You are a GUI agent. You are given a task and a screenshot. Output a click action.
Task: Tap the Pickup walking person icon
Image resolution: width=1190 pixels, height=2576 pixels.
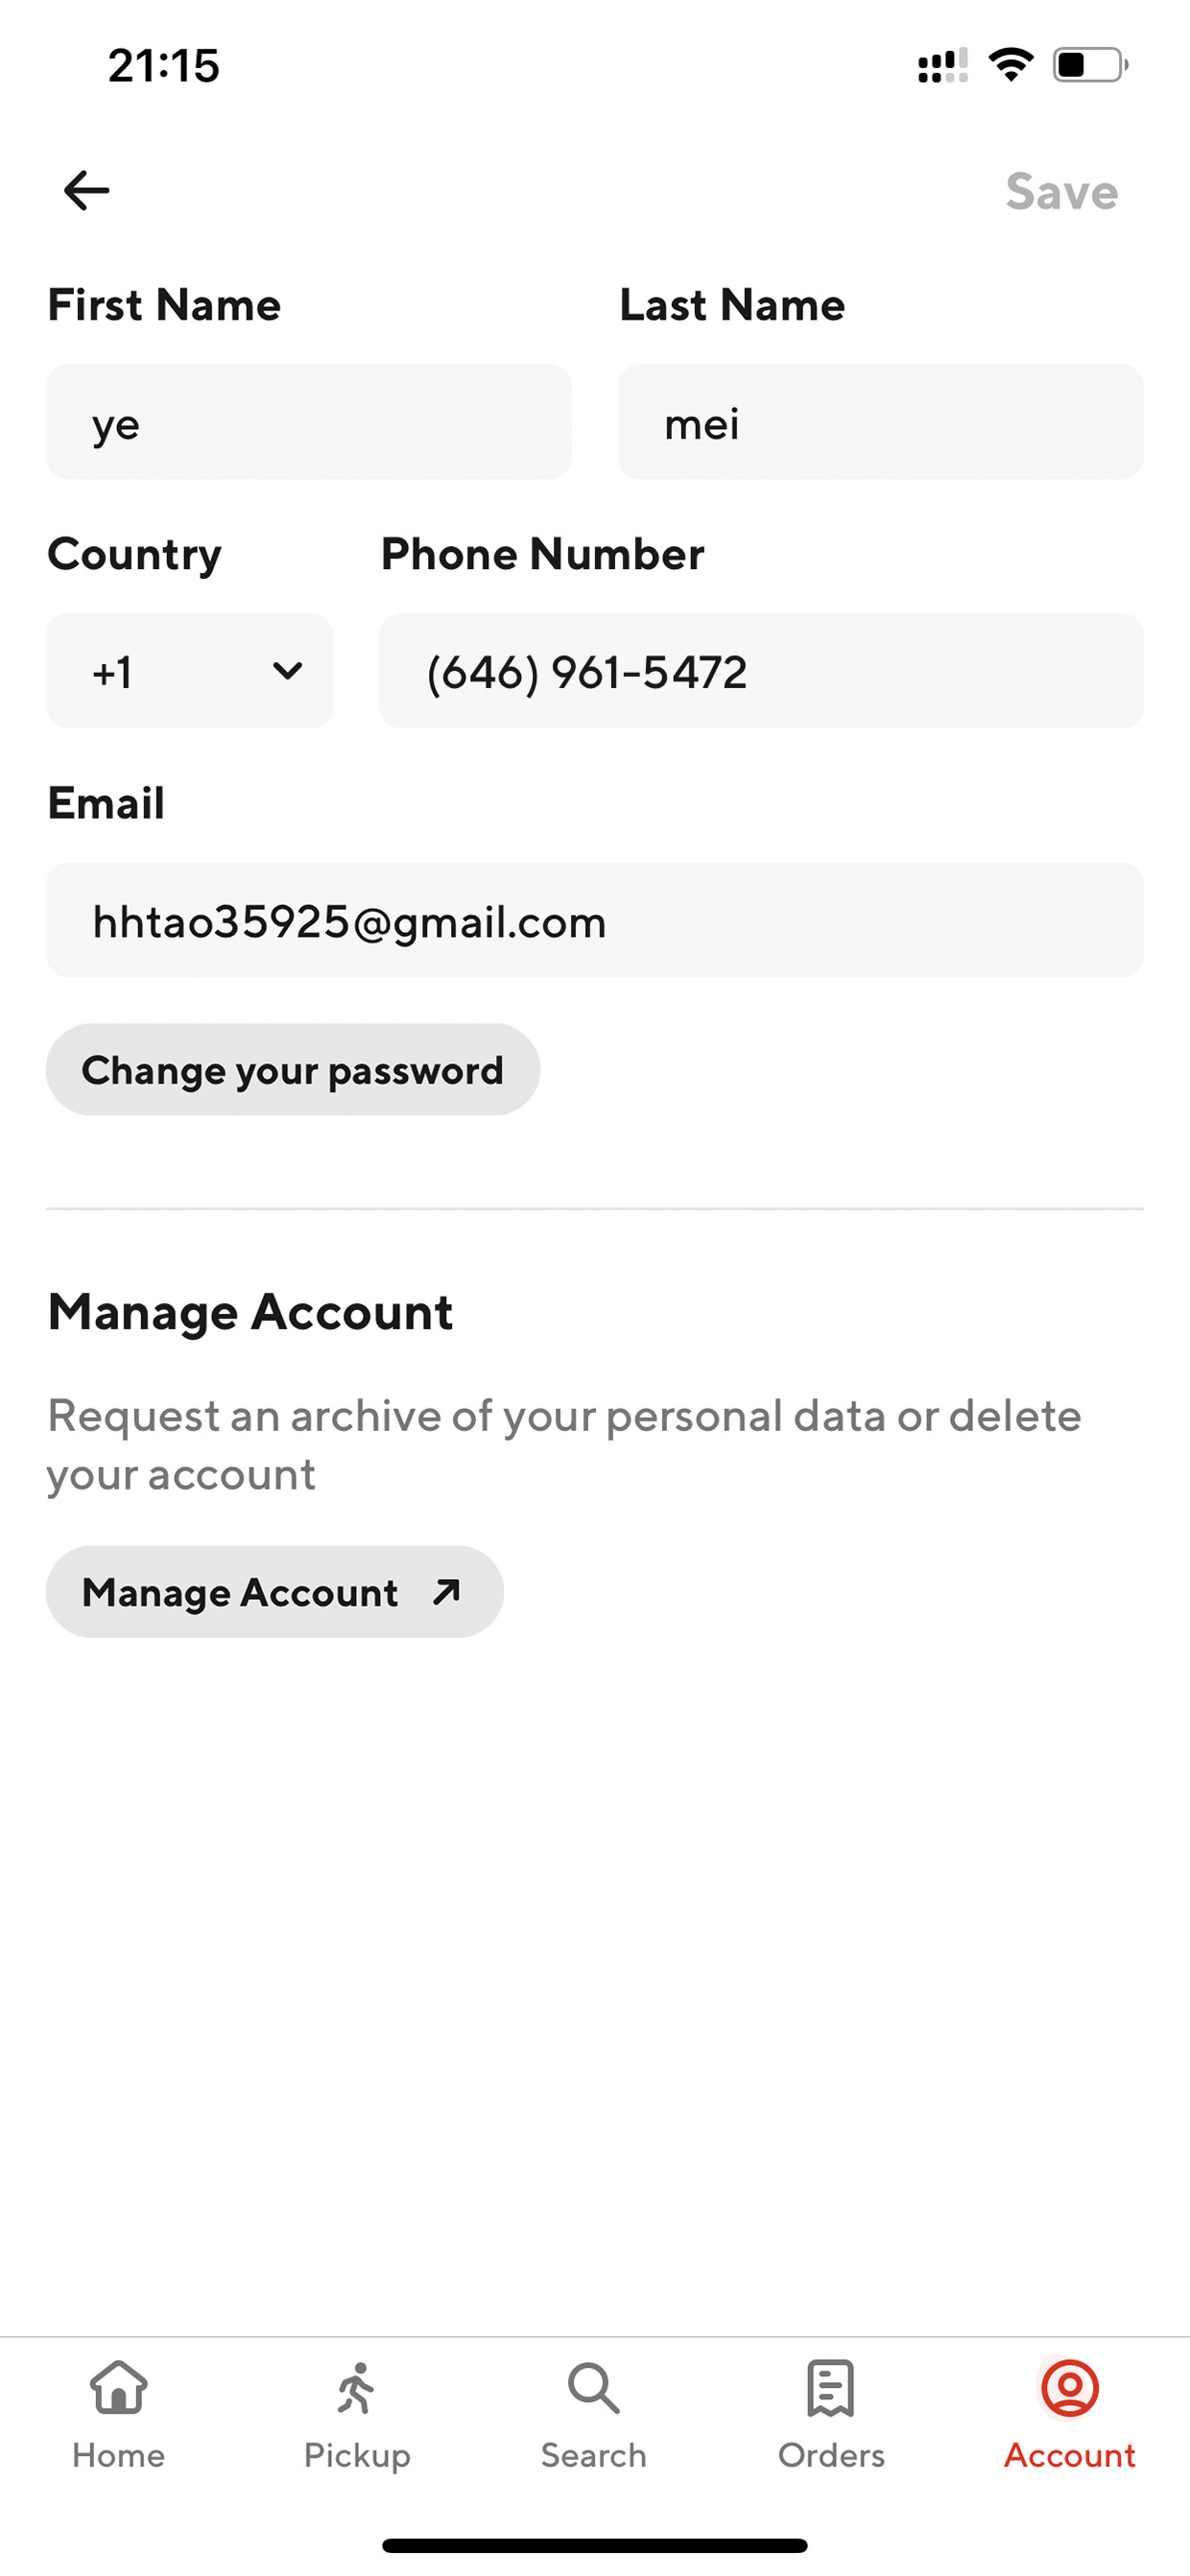click(x=356, y=2388)
